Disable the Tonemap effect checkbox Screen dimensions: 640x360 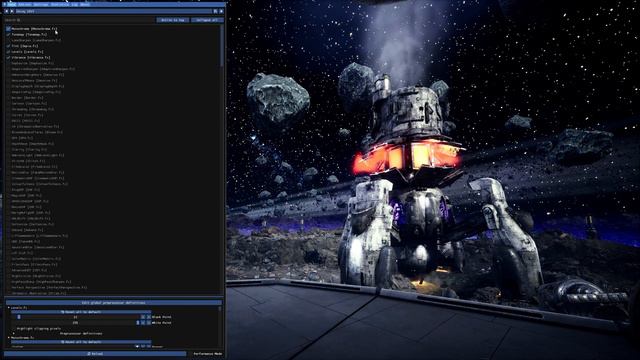pos(8,35)
